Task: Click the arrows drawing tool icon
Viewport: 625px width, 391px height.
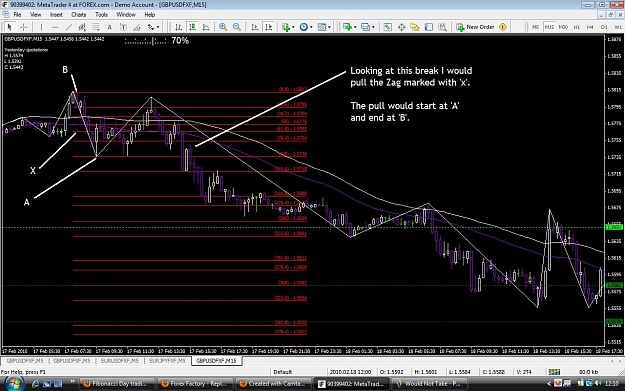Action: pyautogui.click(x=151, y=27)
